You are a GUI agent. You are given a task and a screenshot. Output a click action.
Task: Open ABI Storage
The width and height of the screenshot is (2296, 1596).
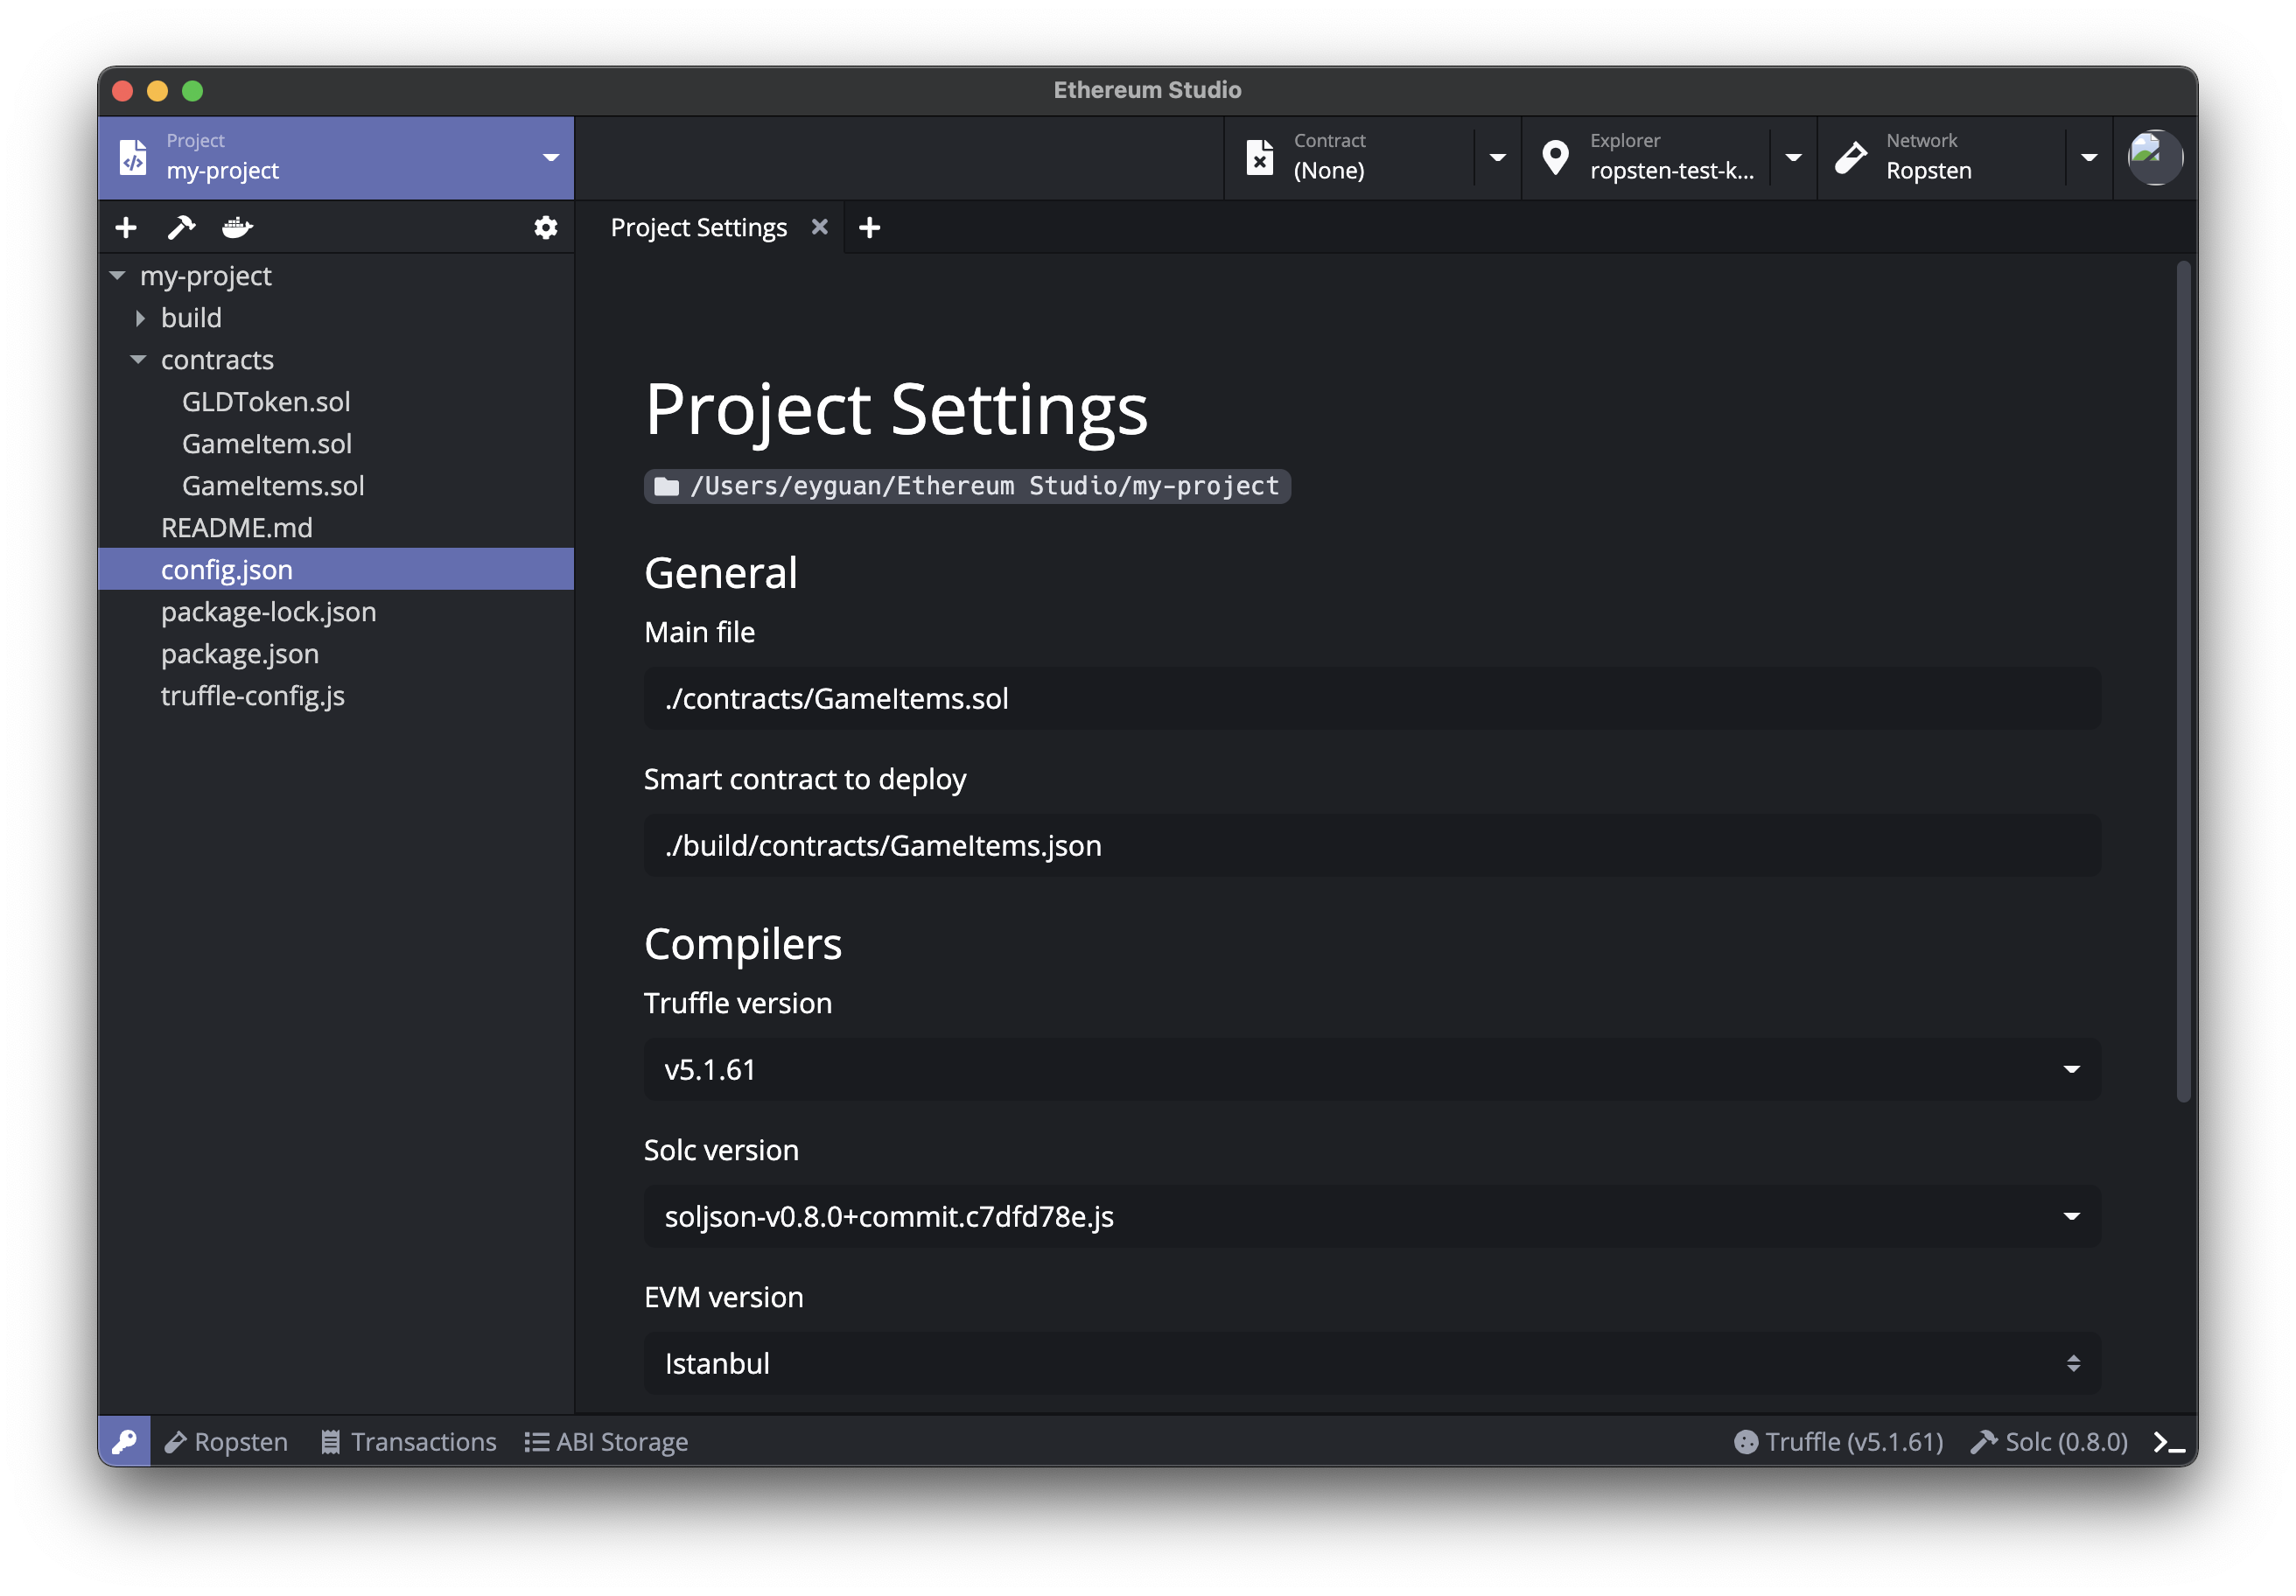607,1442
